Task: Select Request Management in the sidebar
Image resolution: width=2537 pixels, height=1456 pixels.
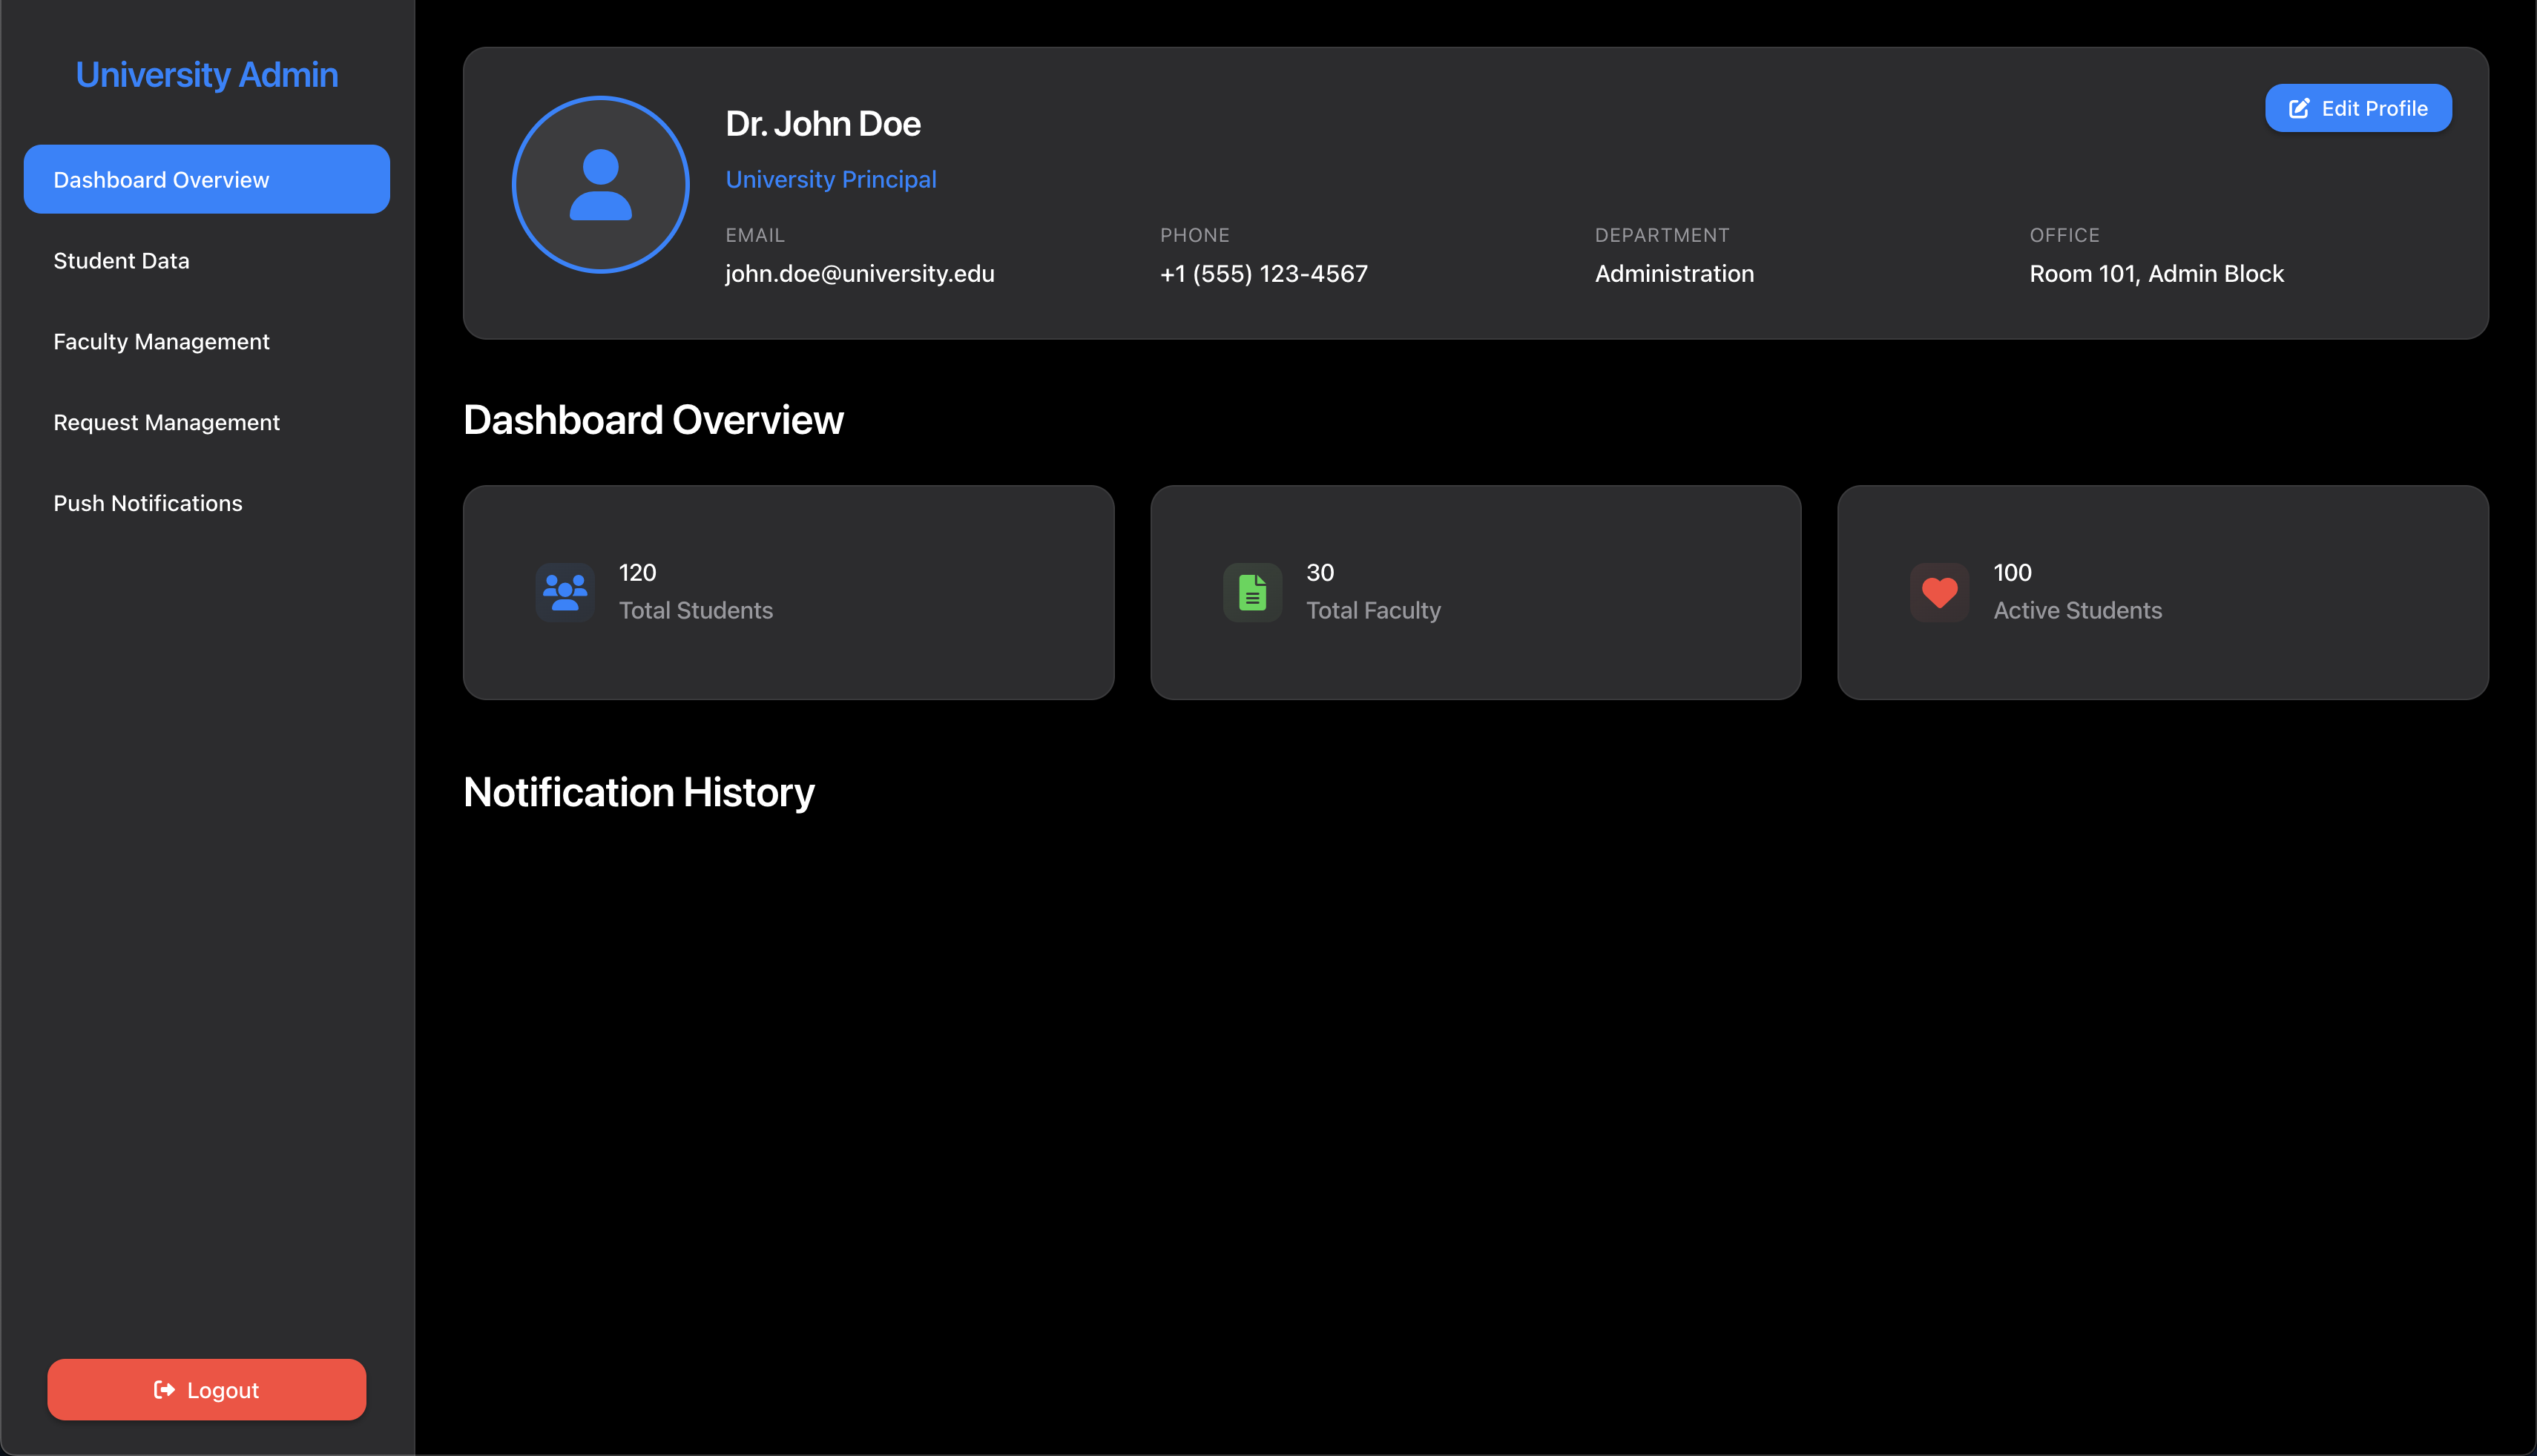Action: coord(207,422)
